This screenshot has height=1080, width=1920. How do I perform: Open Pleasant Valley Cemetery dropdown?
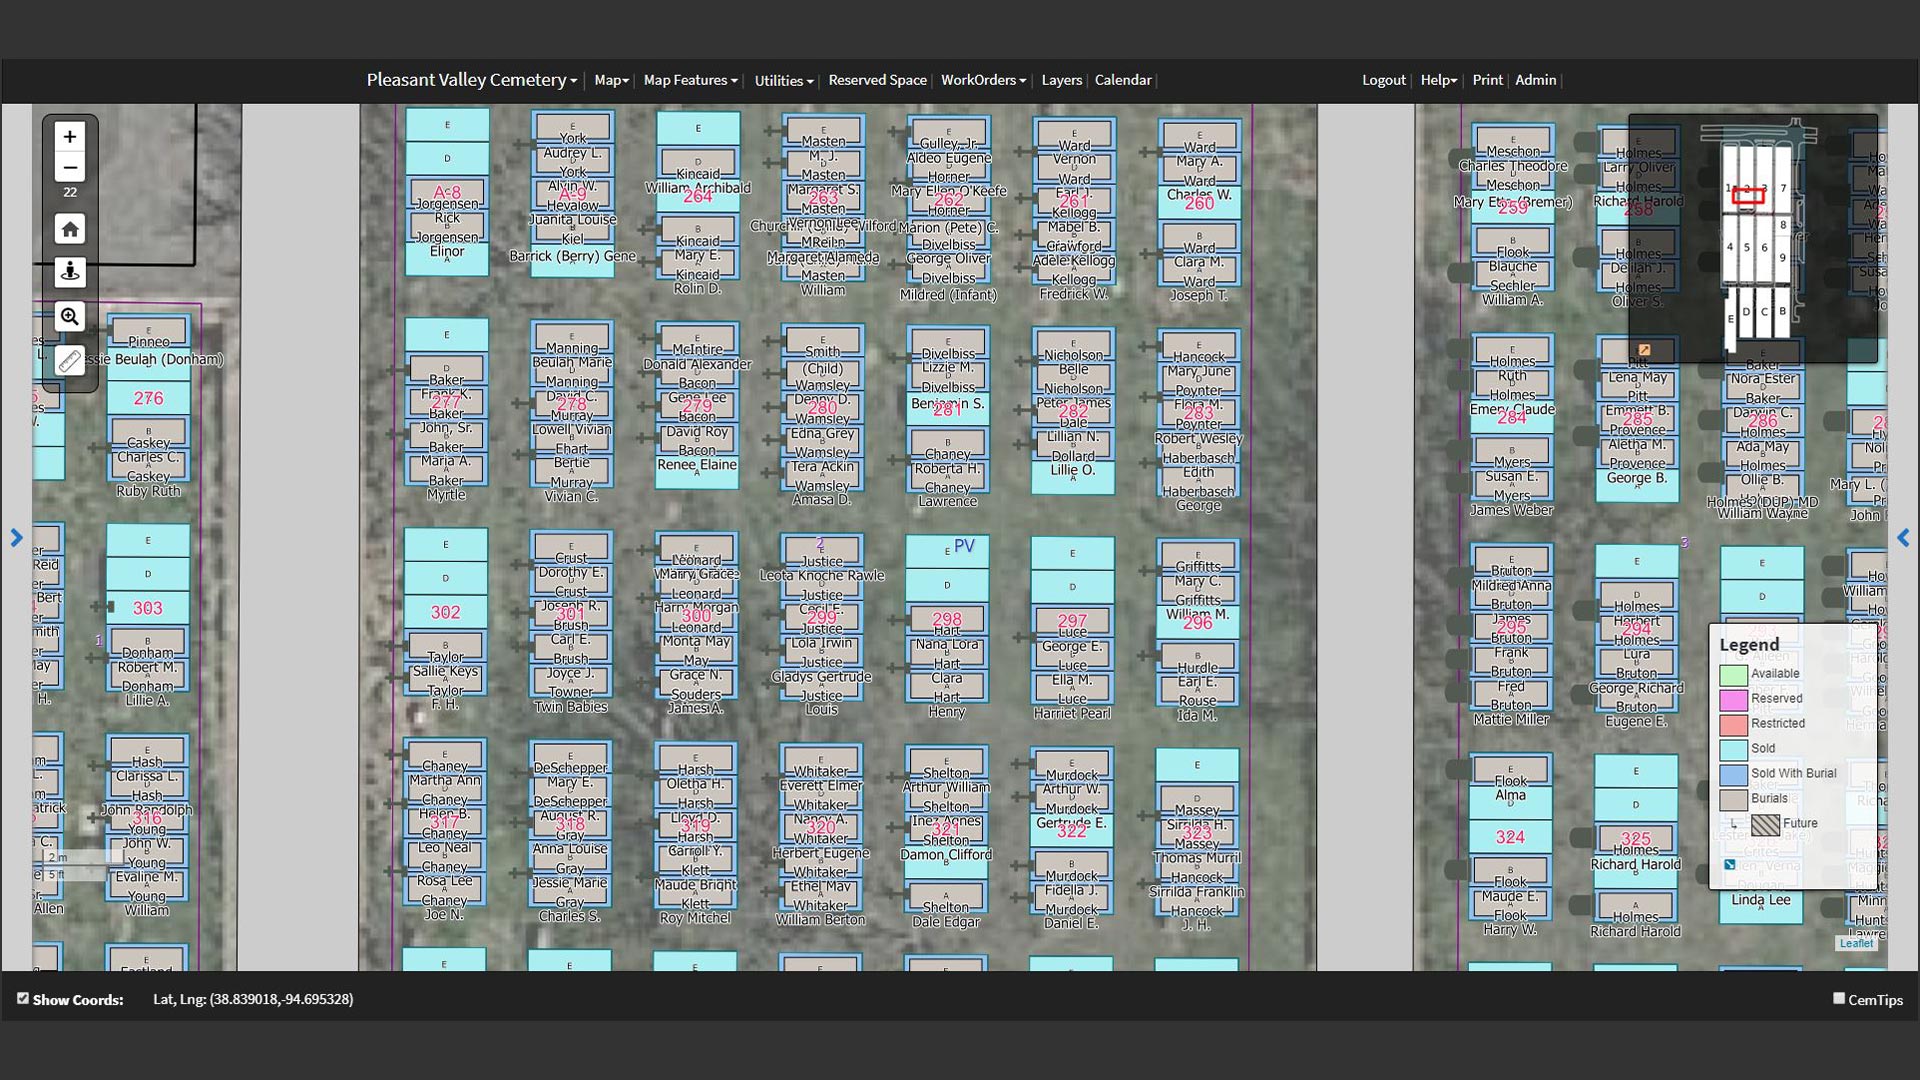471,80
